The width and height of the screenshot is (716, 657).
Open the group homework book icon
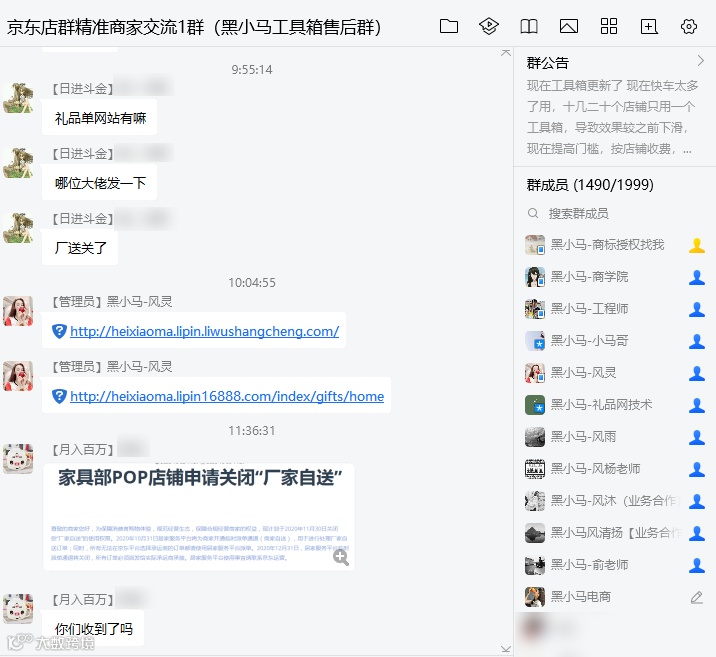[529, 26]
